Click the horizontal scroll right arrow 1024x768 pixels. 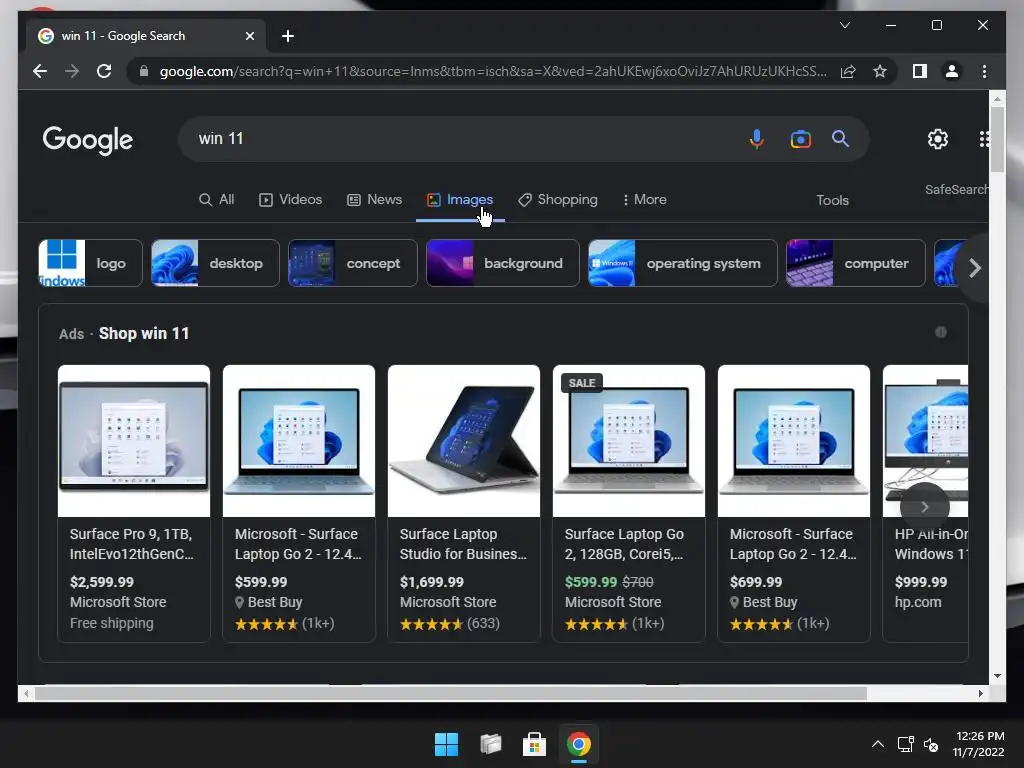click(980, 694)
